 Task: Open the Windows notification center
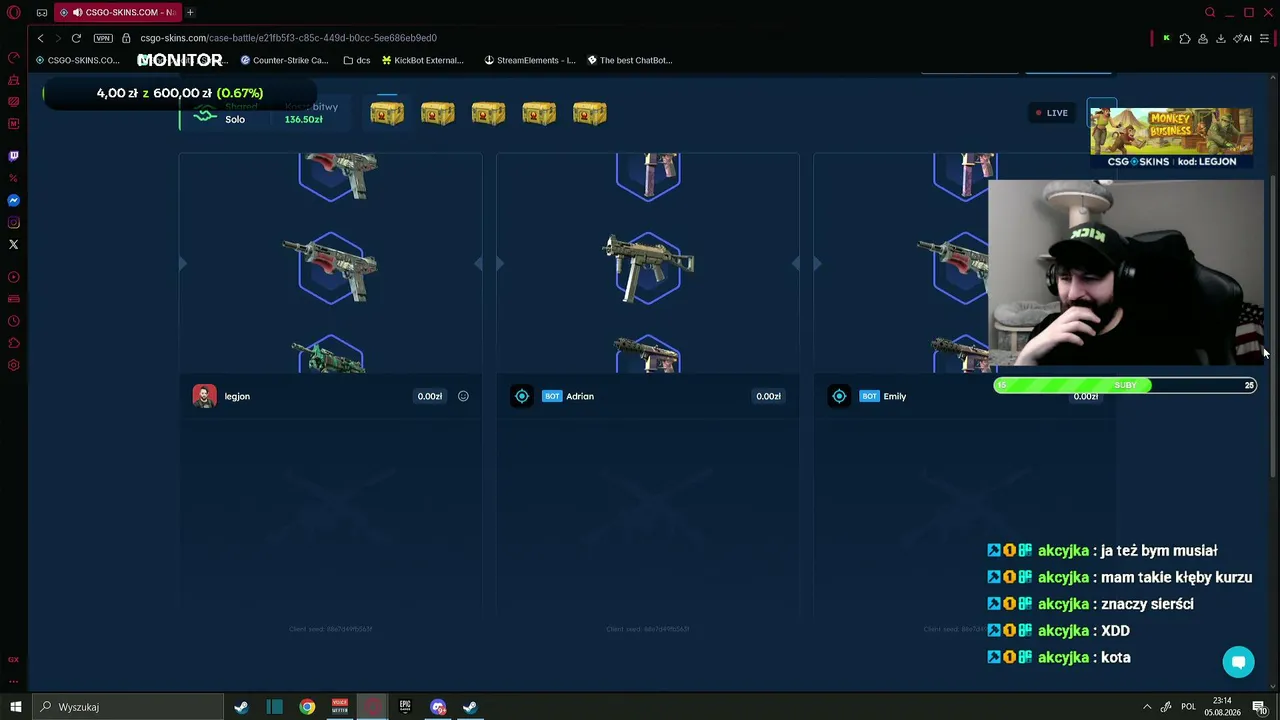click(1260, 707)
